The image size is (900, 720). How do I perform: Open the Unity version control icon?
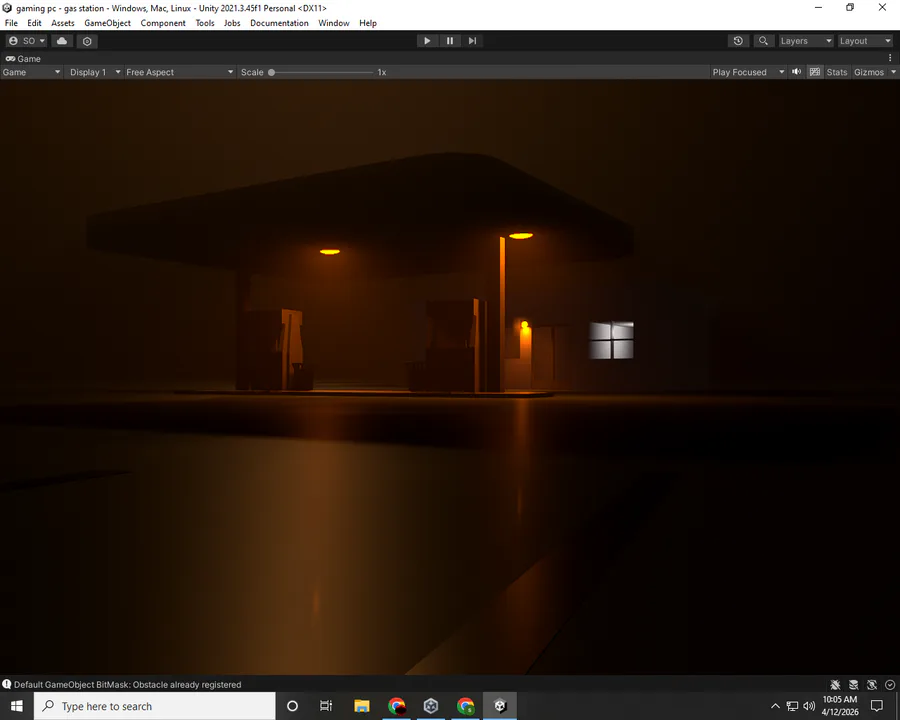point(87,41)
